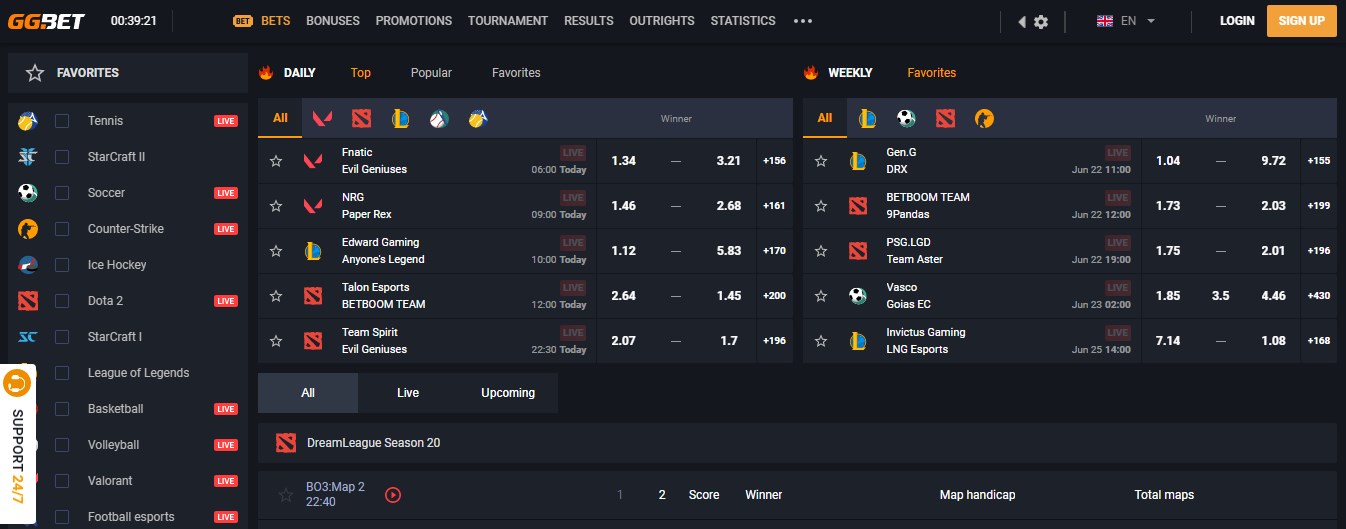The width and height of the screenshot is (1346, 529).
Task: Go to the RESULTS page
Action: (589, 21)
